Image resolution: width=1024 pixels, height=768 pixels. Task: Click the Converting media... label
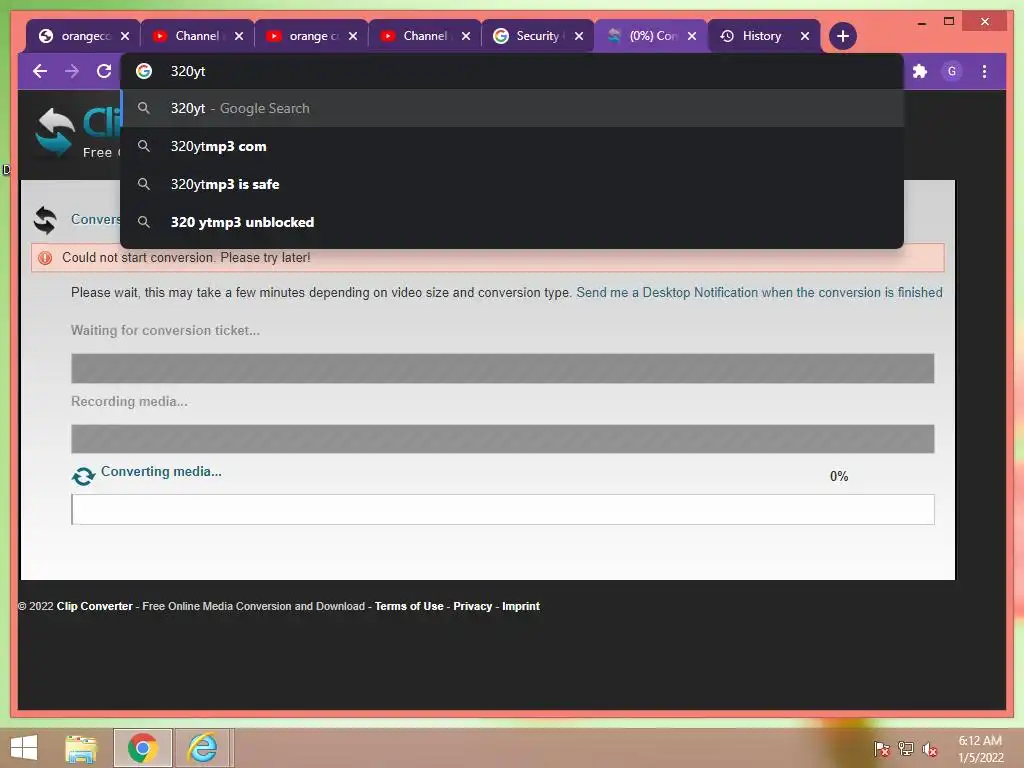click(x=161, y=472)
